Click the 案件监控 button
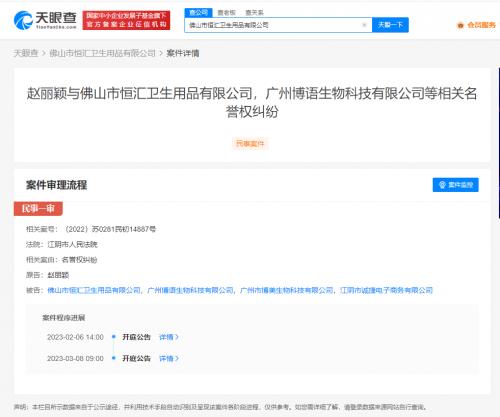This screenshot has width=500, height=417. pyautogui.click(x=456, y=185)
